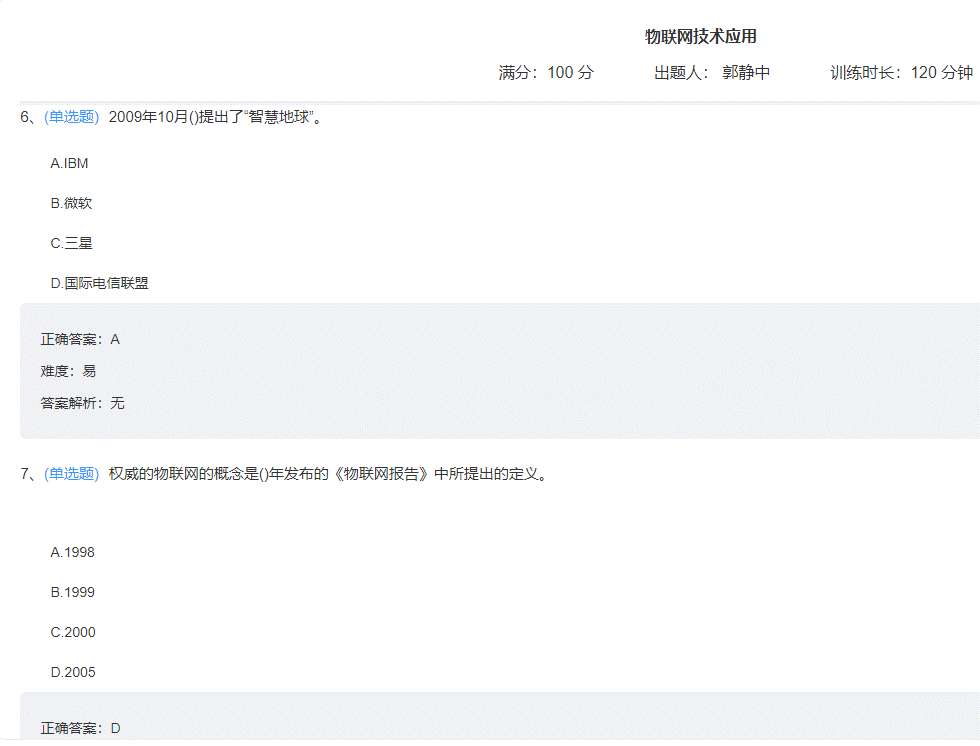The width and height of the screenshot is (980, 746).
Task: Select option D.国际电信联盟
Action: point(99,283)
